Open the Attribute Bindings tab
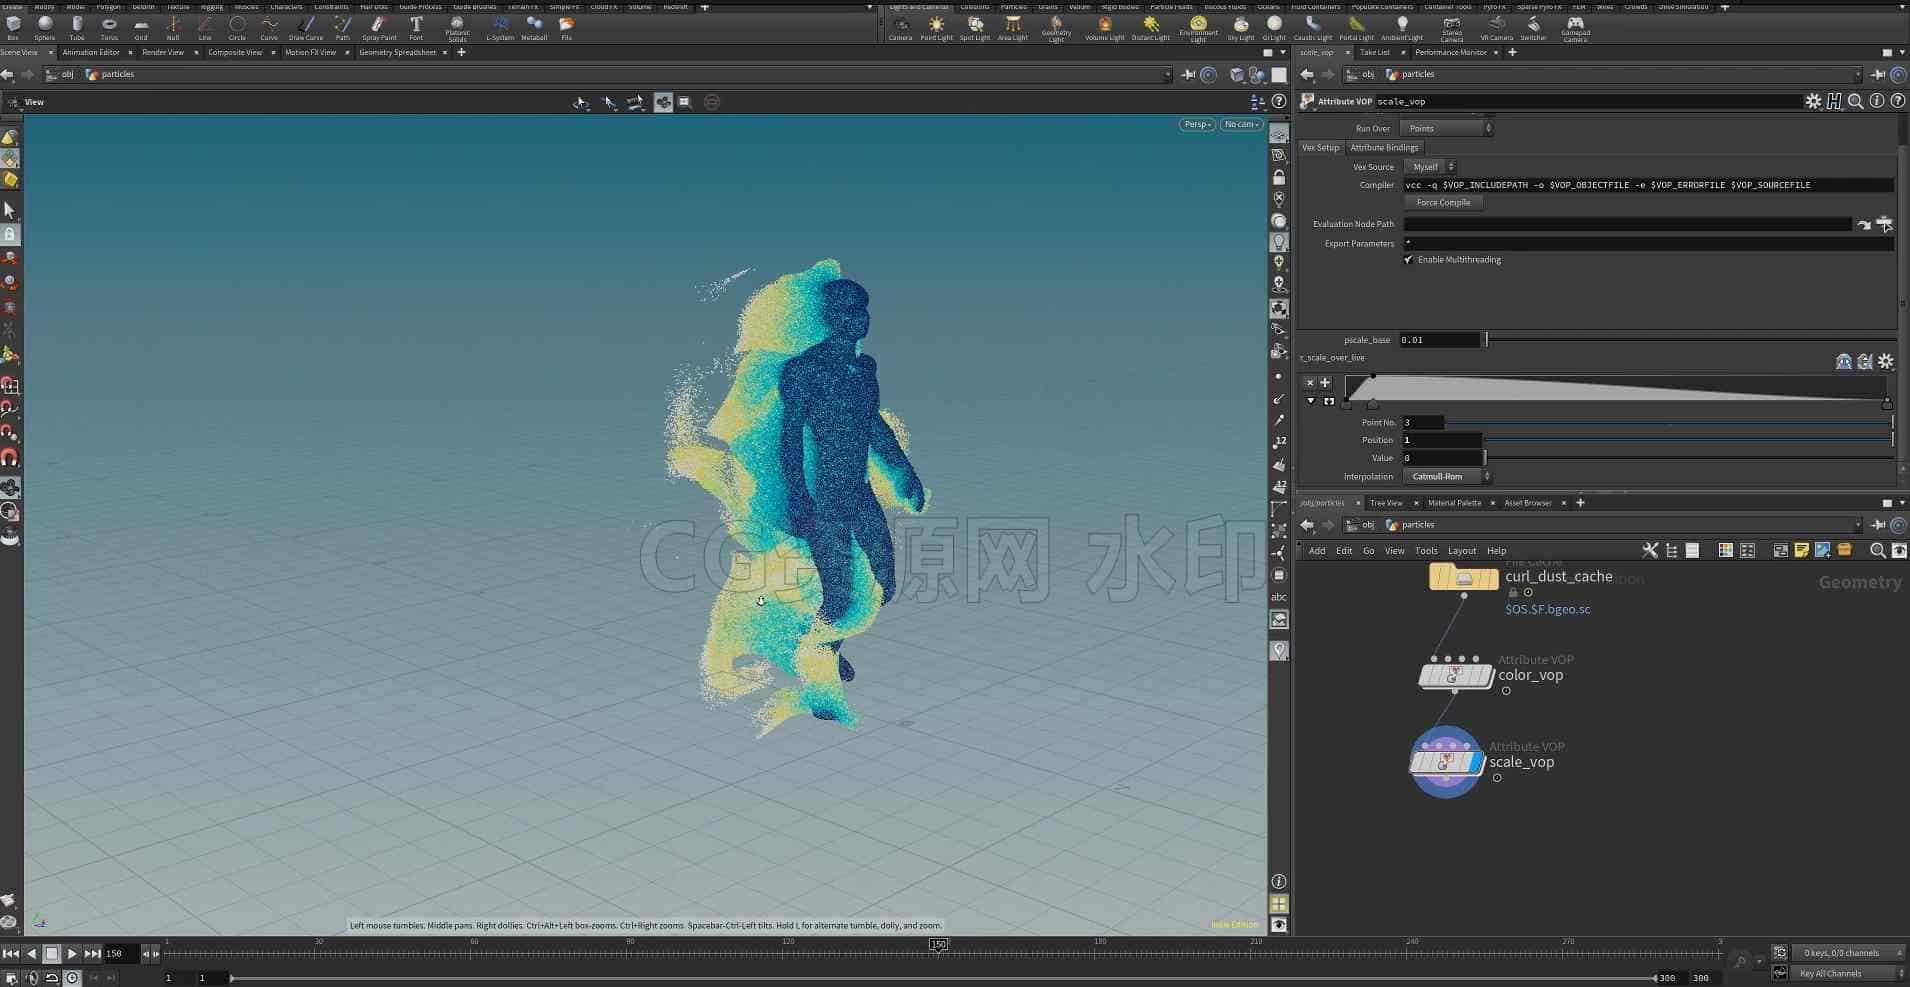 pyautogui.click(x=1384, y=147)
